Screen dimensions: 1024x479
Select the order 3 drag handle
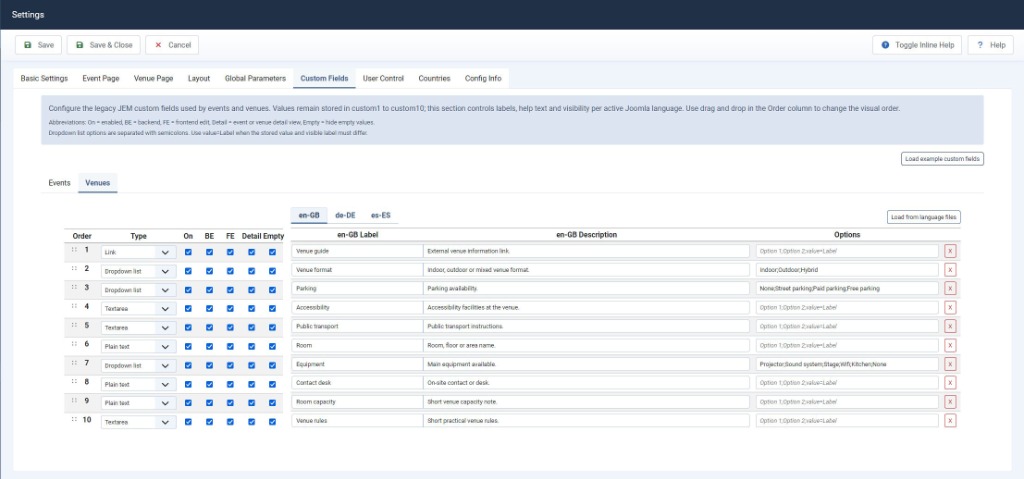74,287
